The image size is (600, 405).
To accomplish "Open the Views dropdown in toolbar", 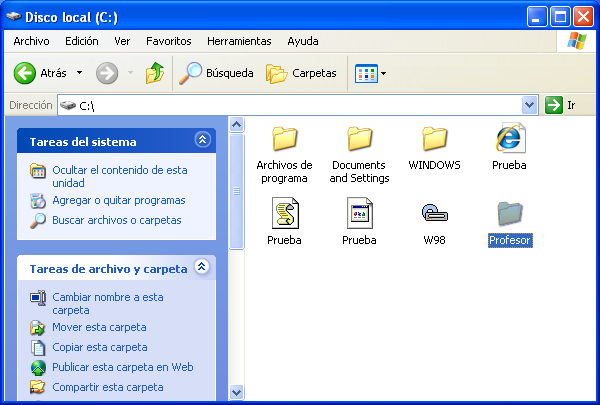I will [371, 73].
